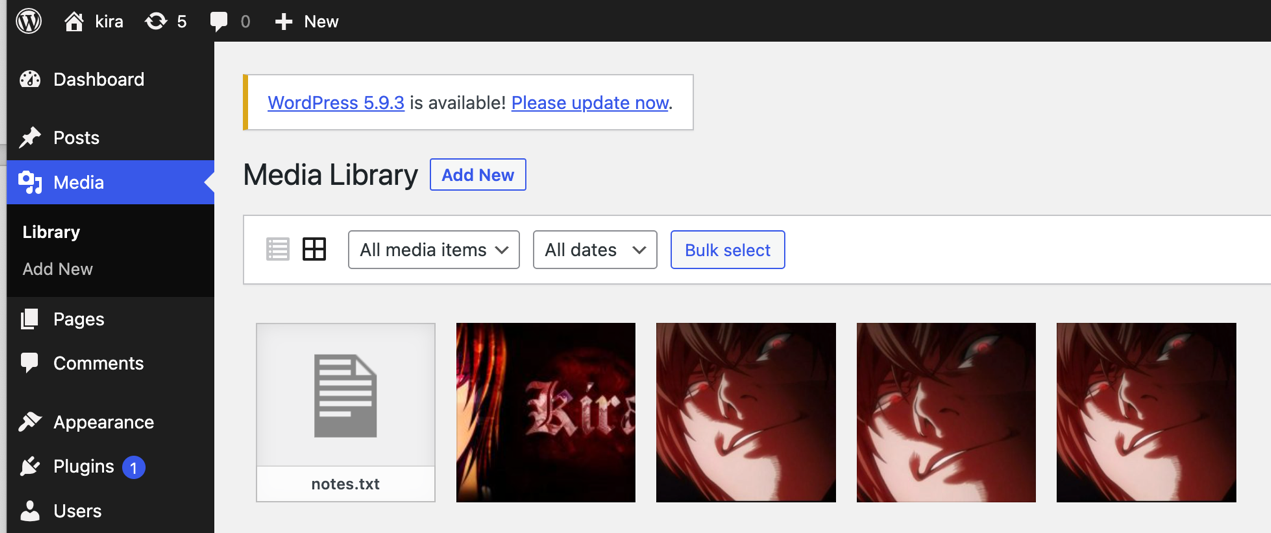
Task: Open Appearance menu in sidebar
Action: (x=103, y=422)
